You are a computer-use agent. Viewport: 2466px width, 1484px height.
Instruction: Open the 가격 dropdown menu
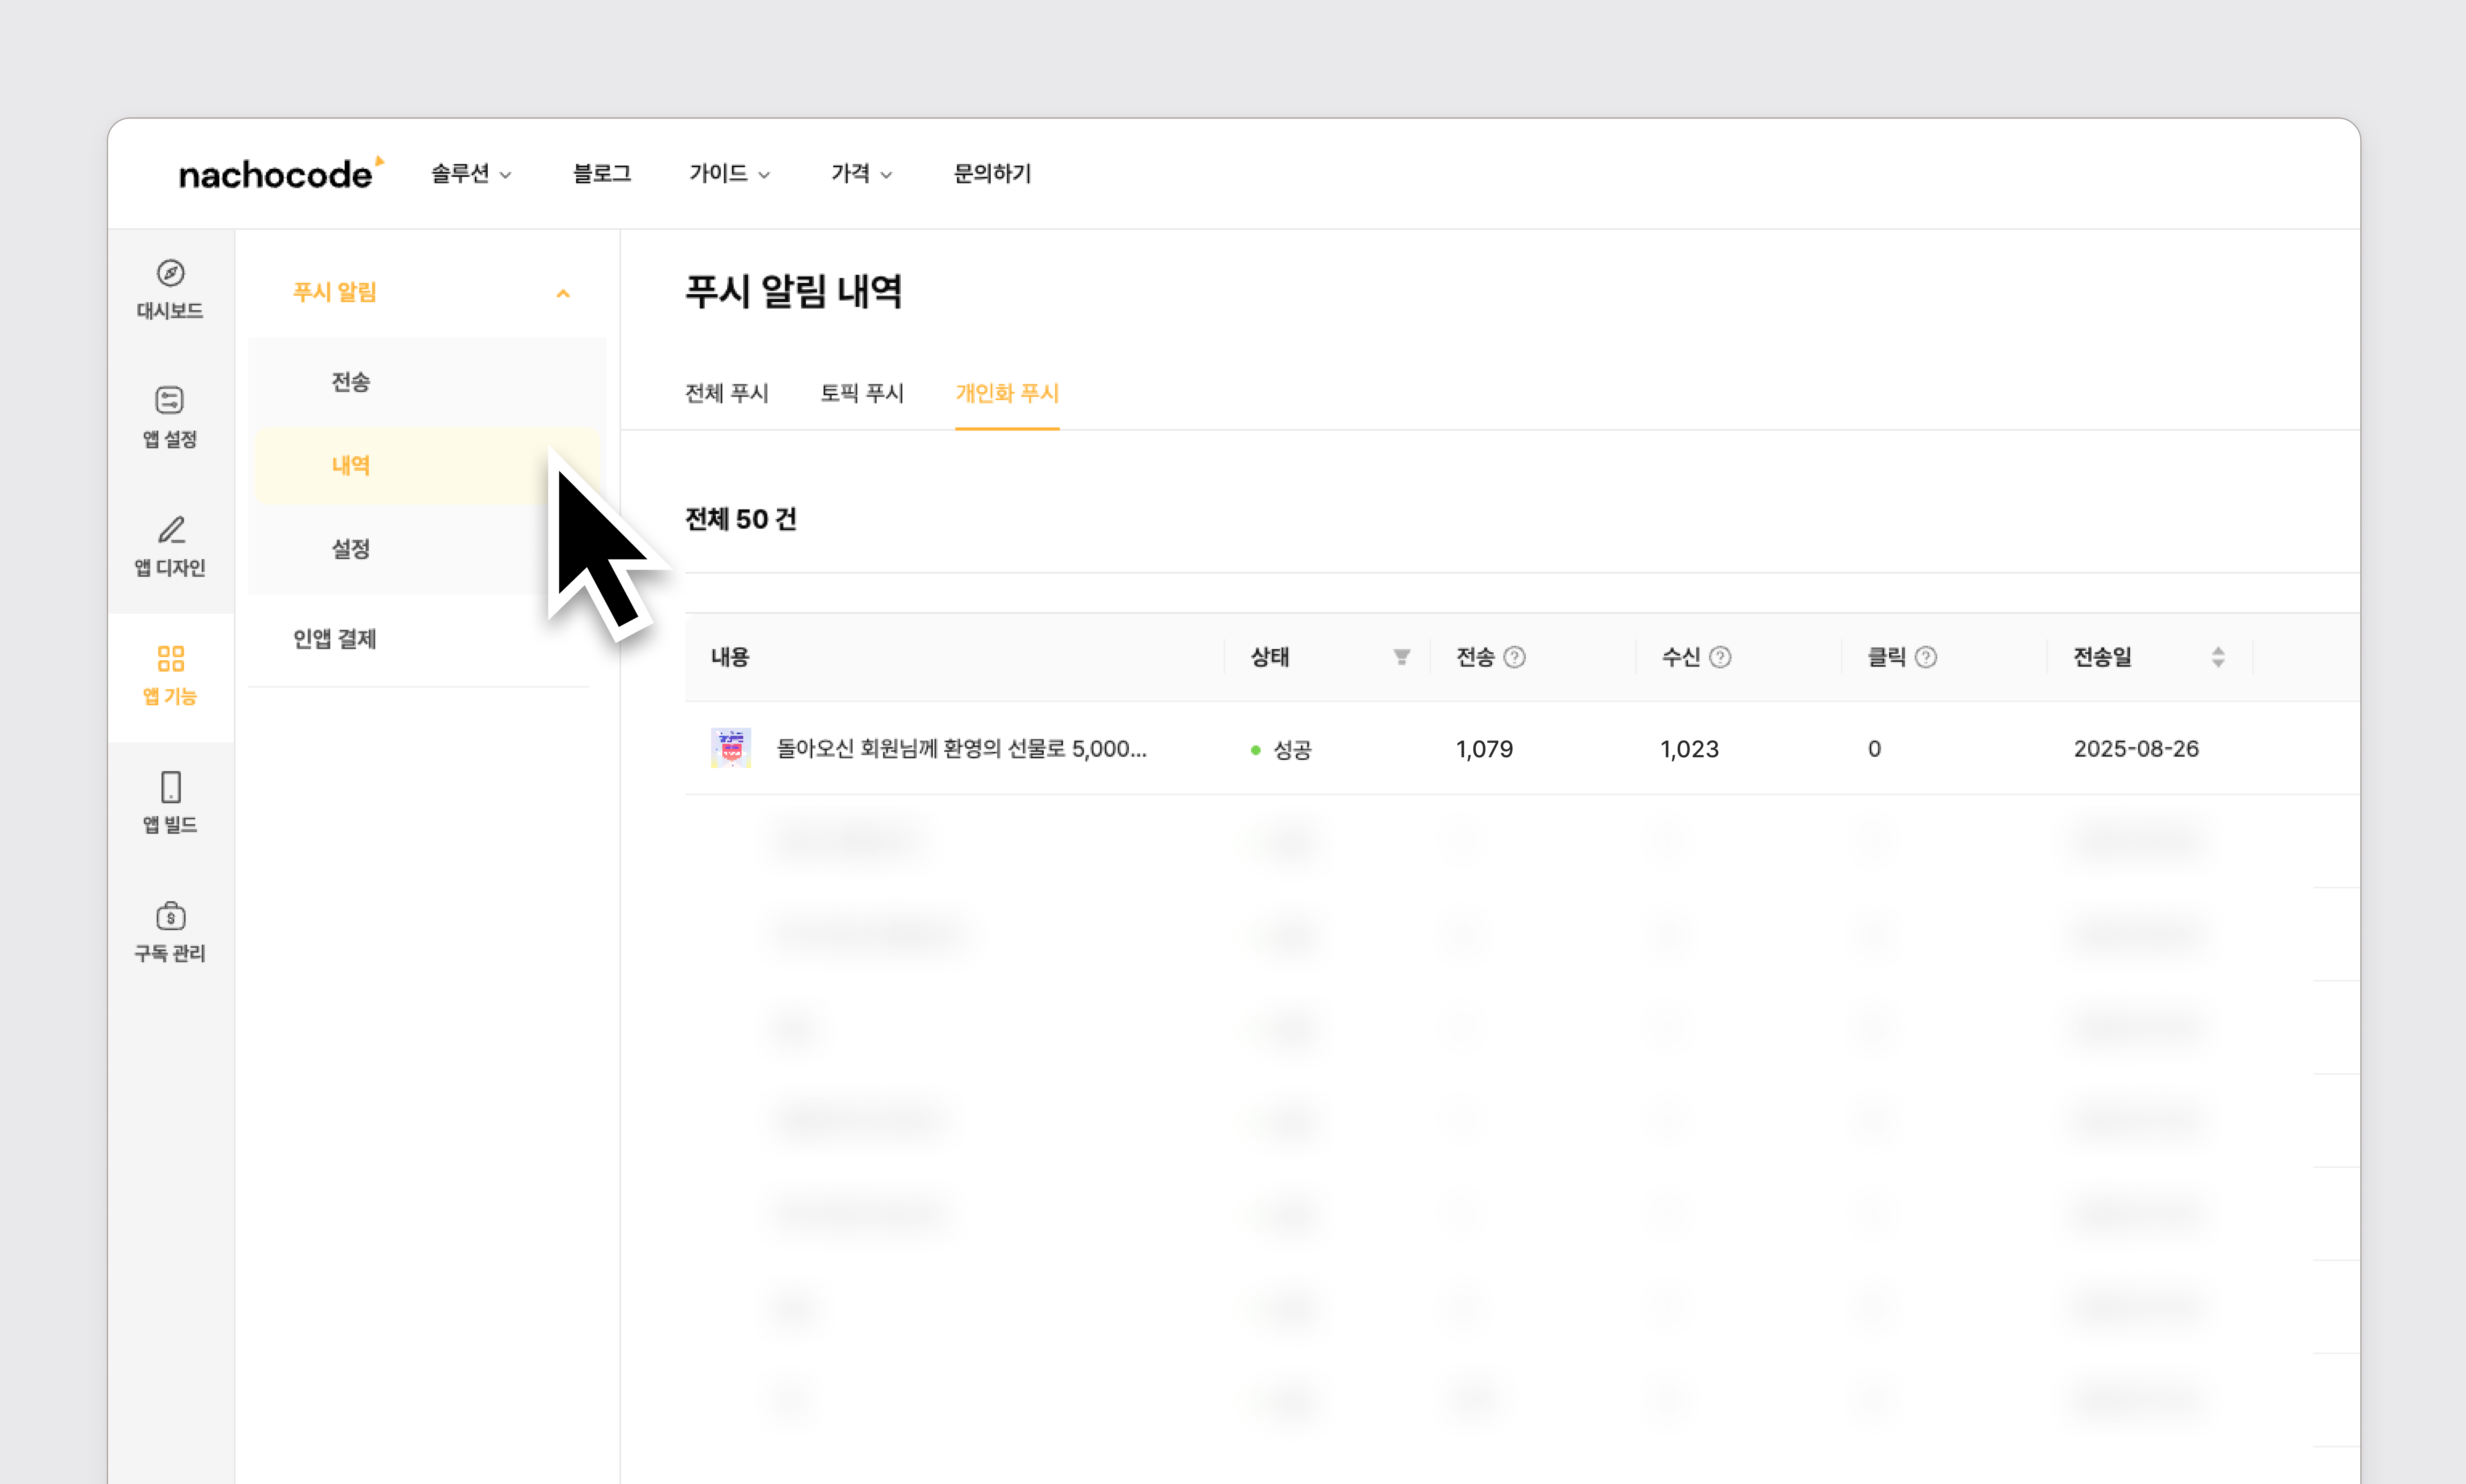click(x=861, y=174)
